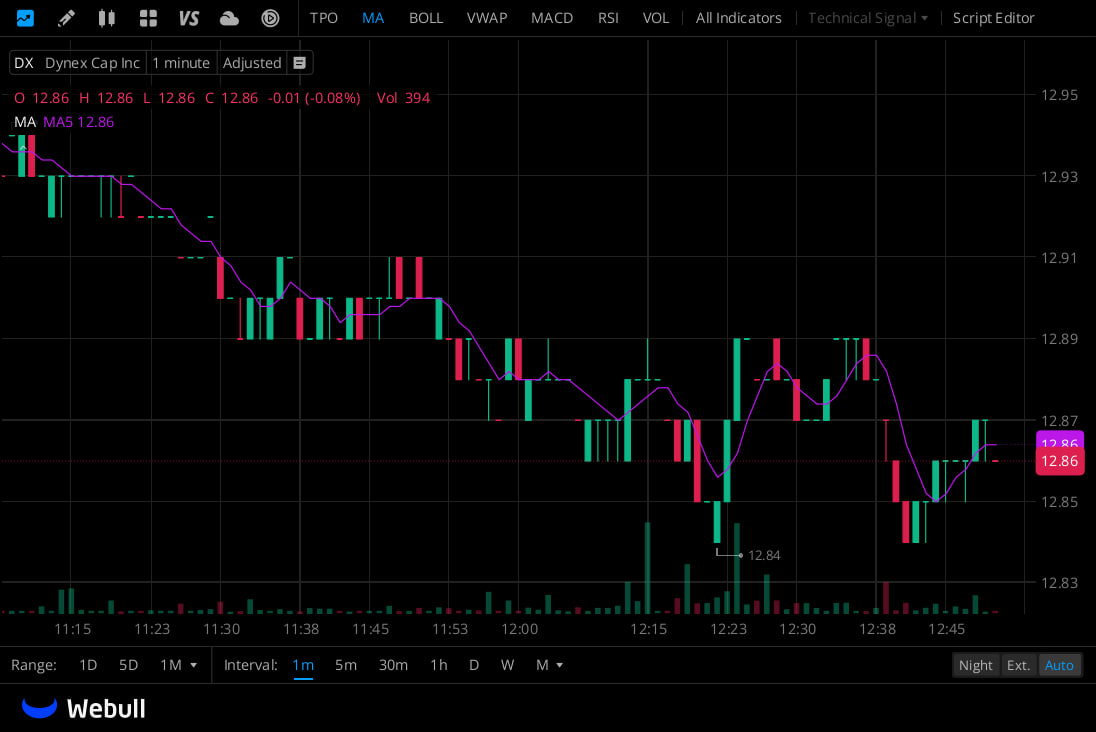Image resolution: width=1096 pixels, height=732 pixels.
Task: Toggle the RSI indicator
Action: 608,18
